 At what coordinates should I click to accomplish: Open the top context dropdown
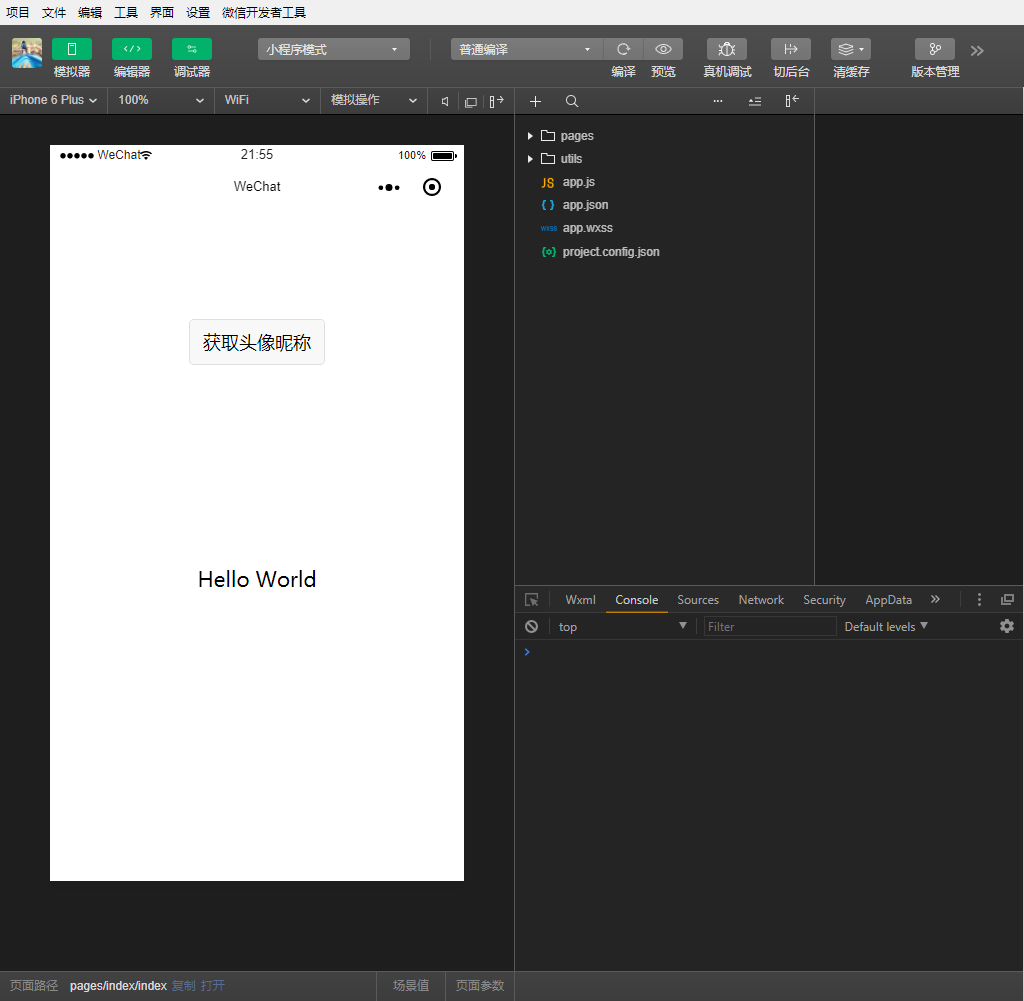(622, 626)
